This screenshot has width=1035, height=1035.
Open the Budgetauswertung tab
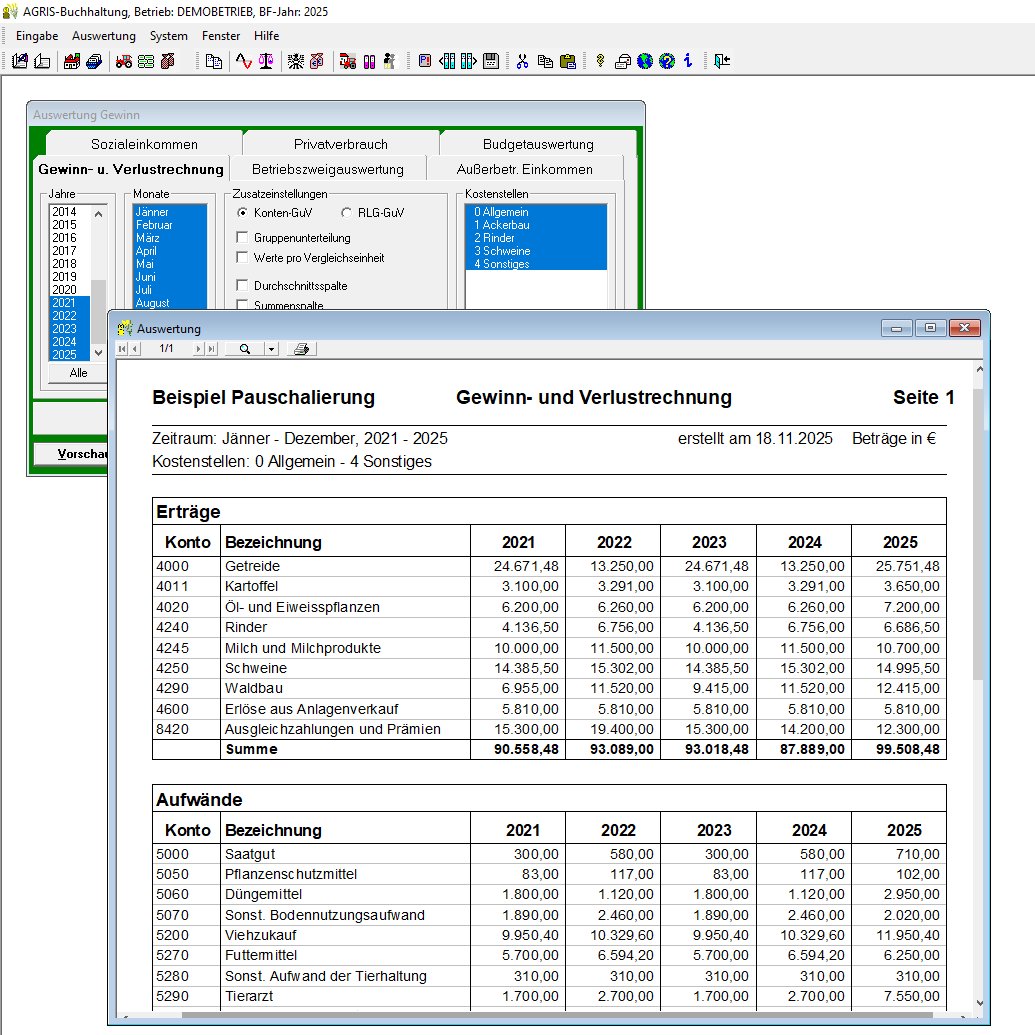[x=538, y=144]
